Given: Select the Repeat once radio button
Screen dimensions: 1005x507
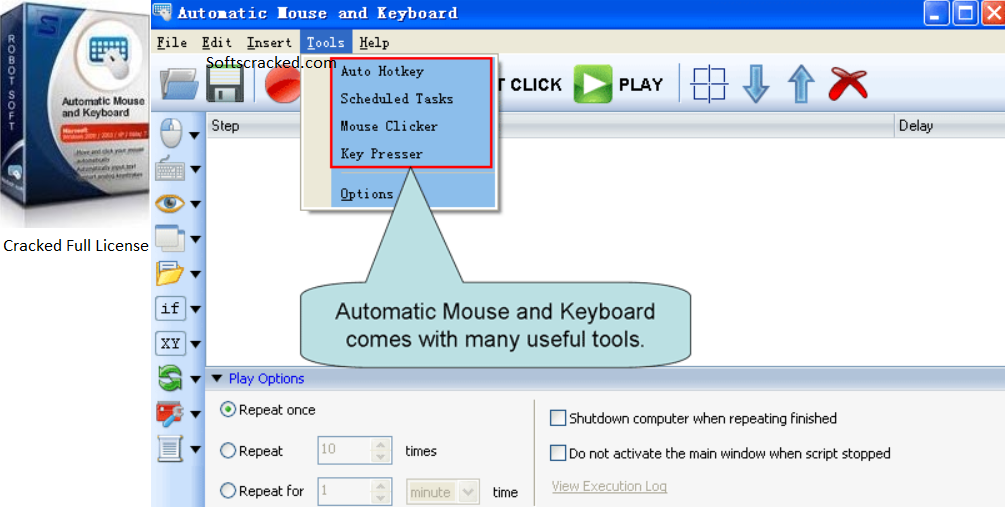Looking at the screenshot, I should point(228,410).
